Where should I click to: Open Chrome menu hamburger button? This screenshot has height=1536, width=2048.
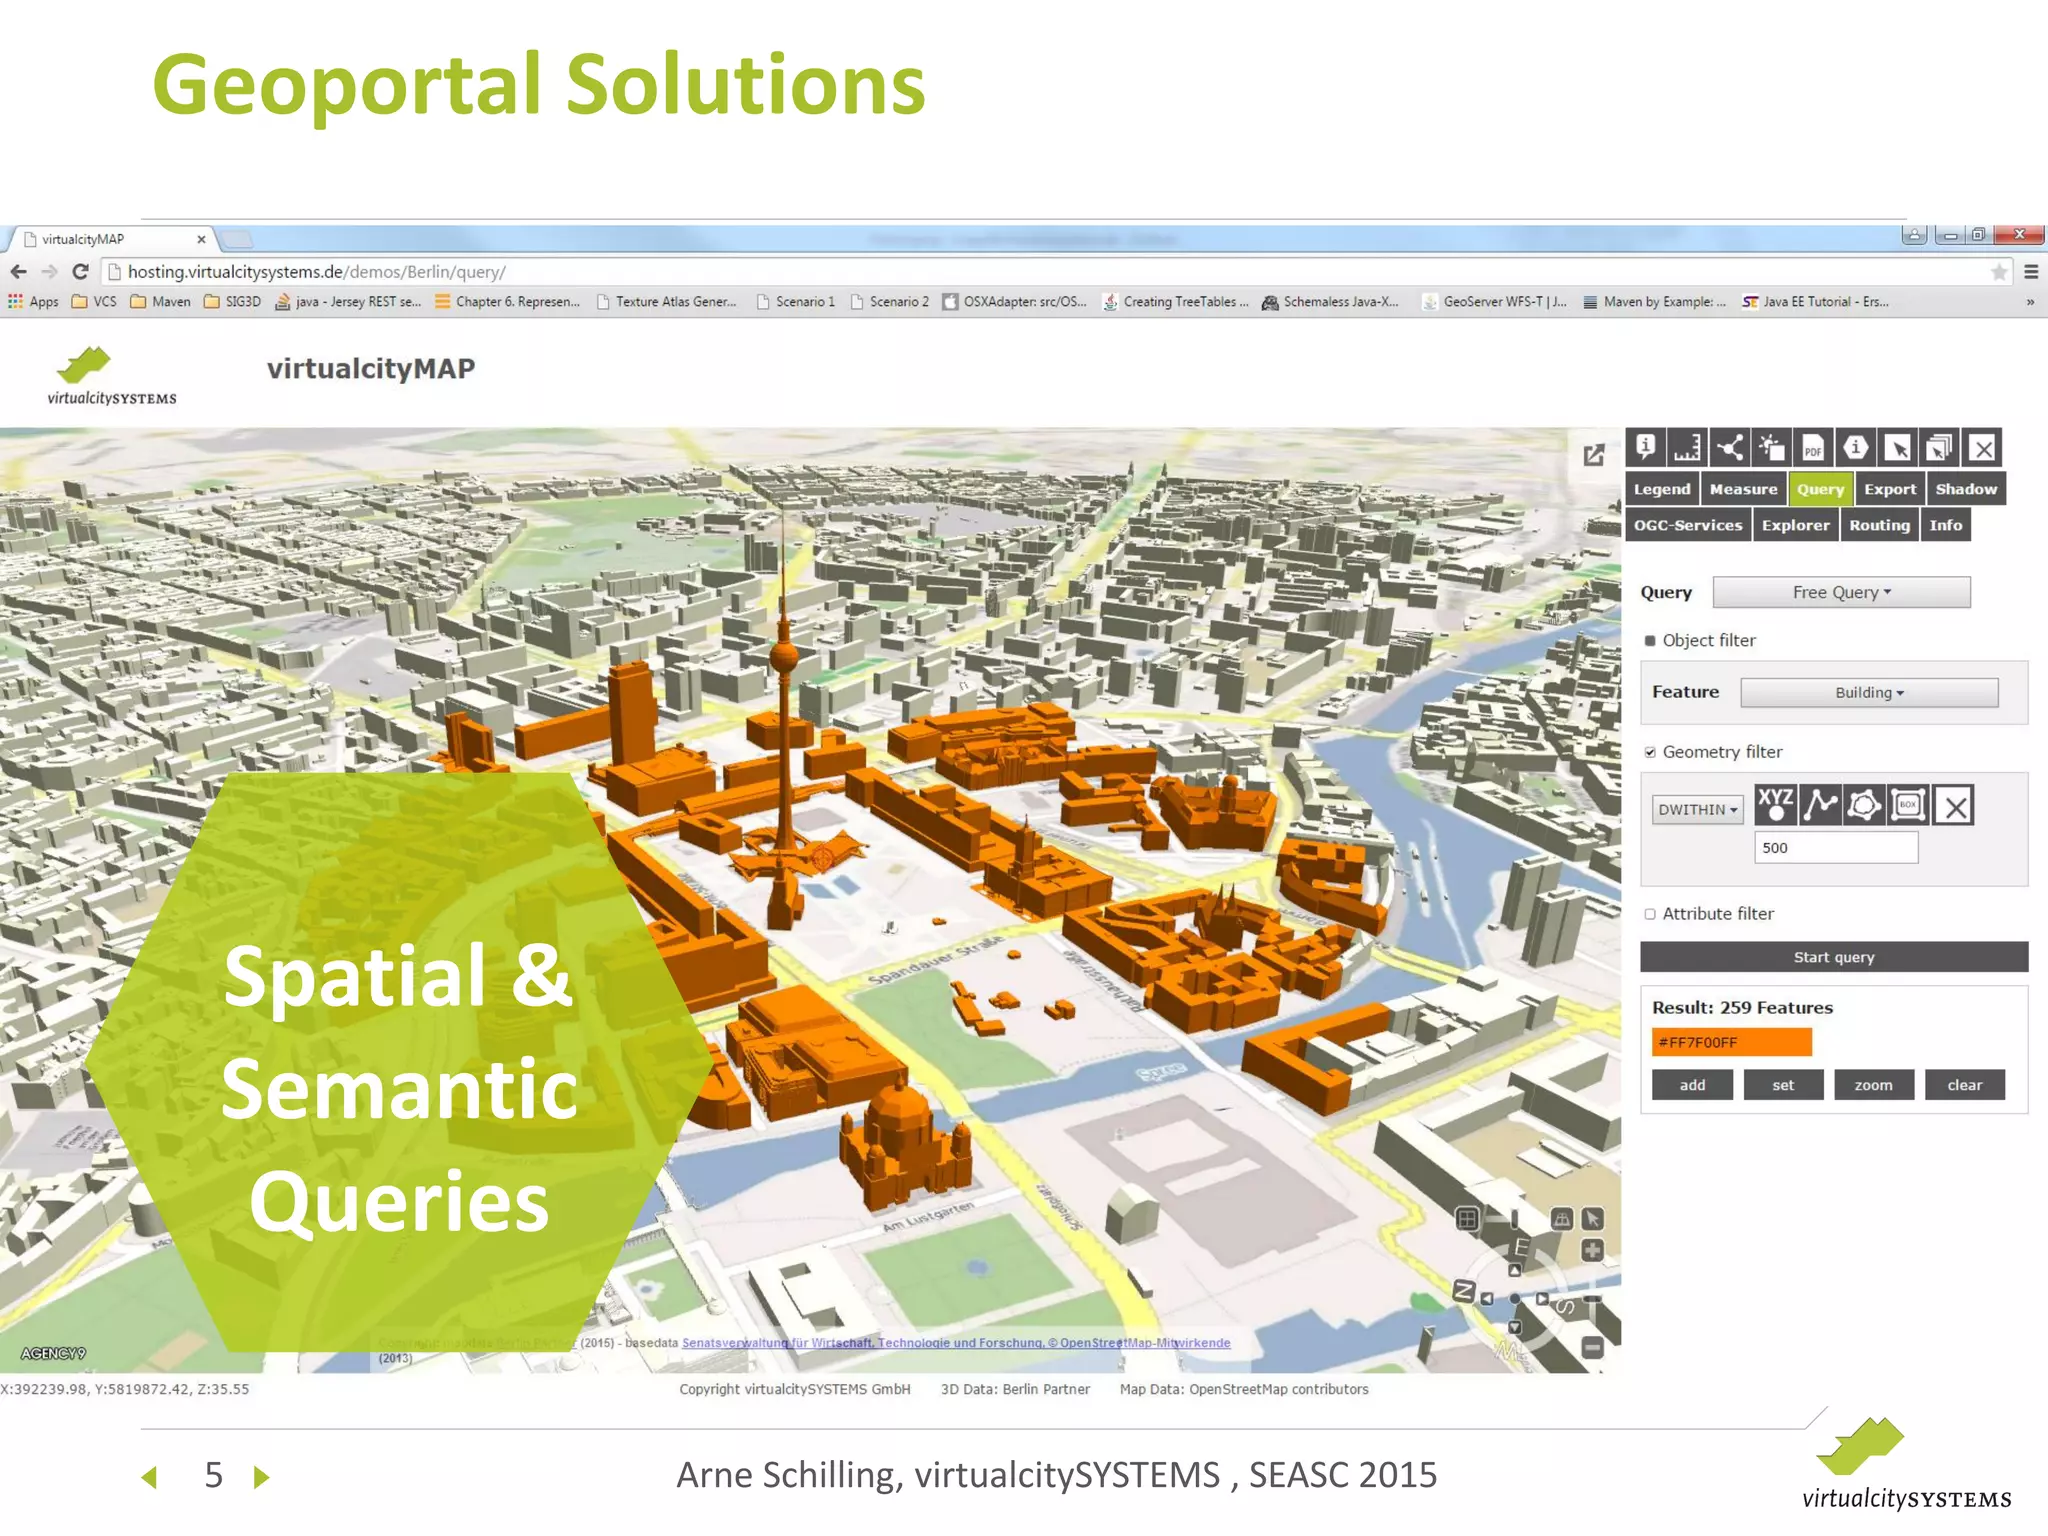click(x=2031, y=272)
